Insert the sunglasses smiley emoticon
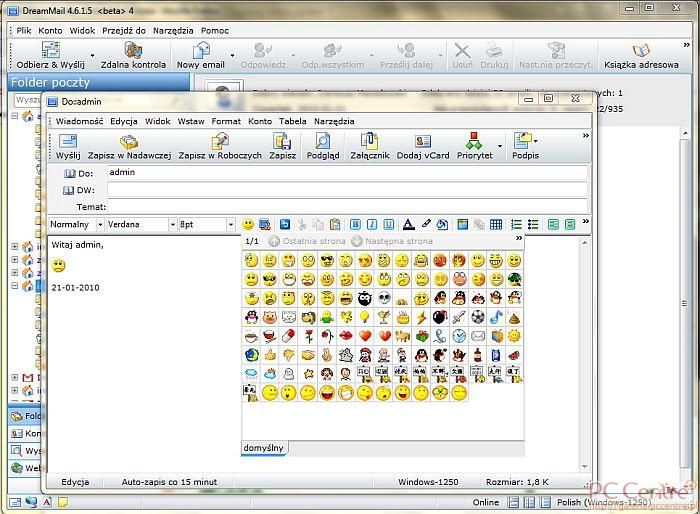Screen dimensions: 700x514 click(327, 260)
